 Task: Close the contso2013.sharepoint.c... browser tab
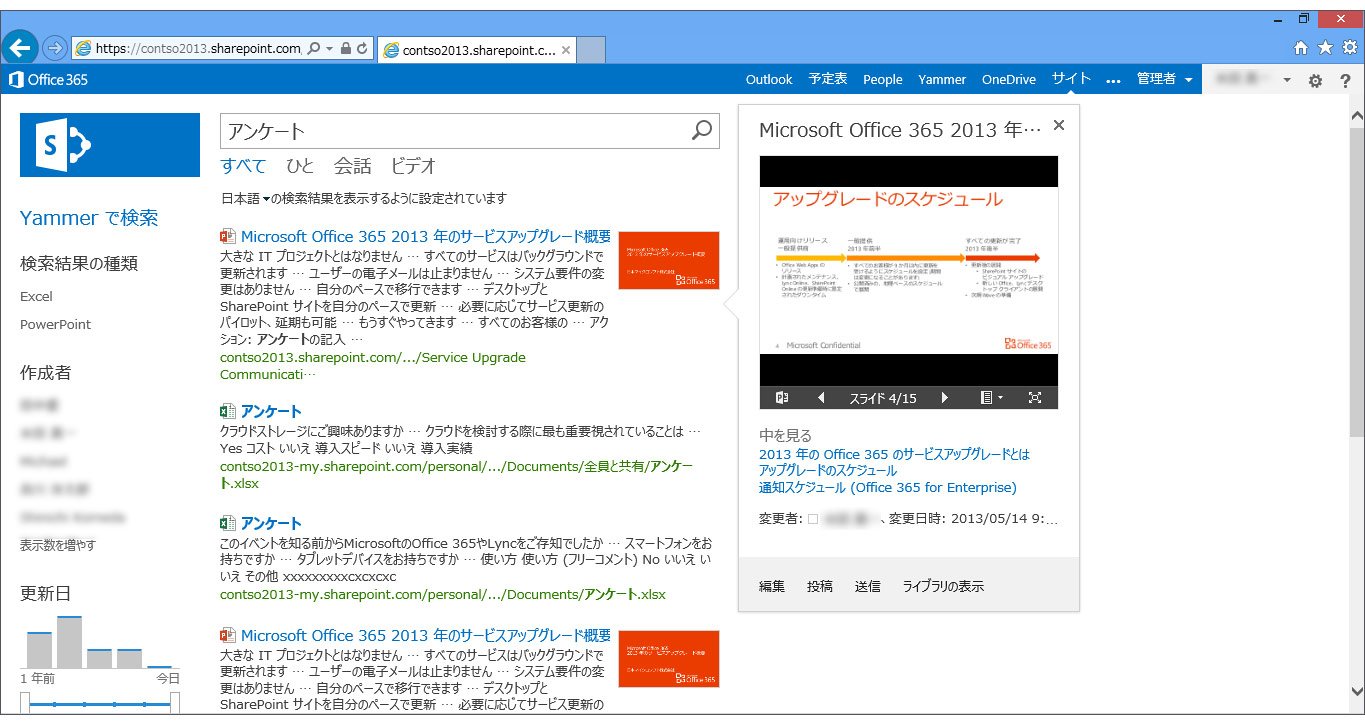click(x=566, y=49)
